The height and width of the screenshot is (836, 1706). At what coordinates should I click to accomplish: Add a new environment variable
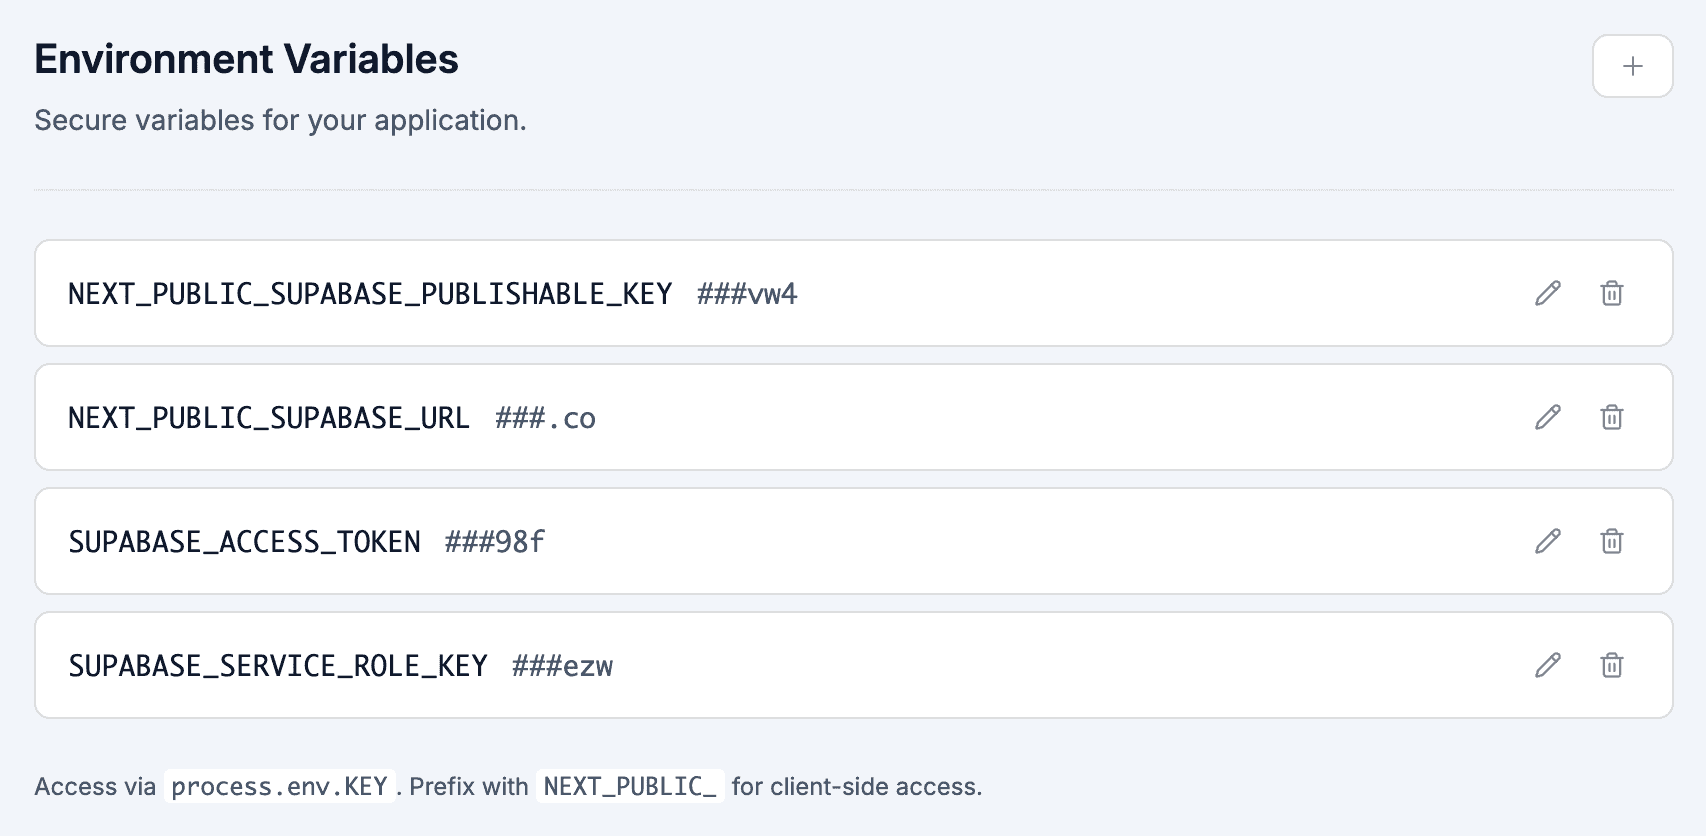(1632, 66)
